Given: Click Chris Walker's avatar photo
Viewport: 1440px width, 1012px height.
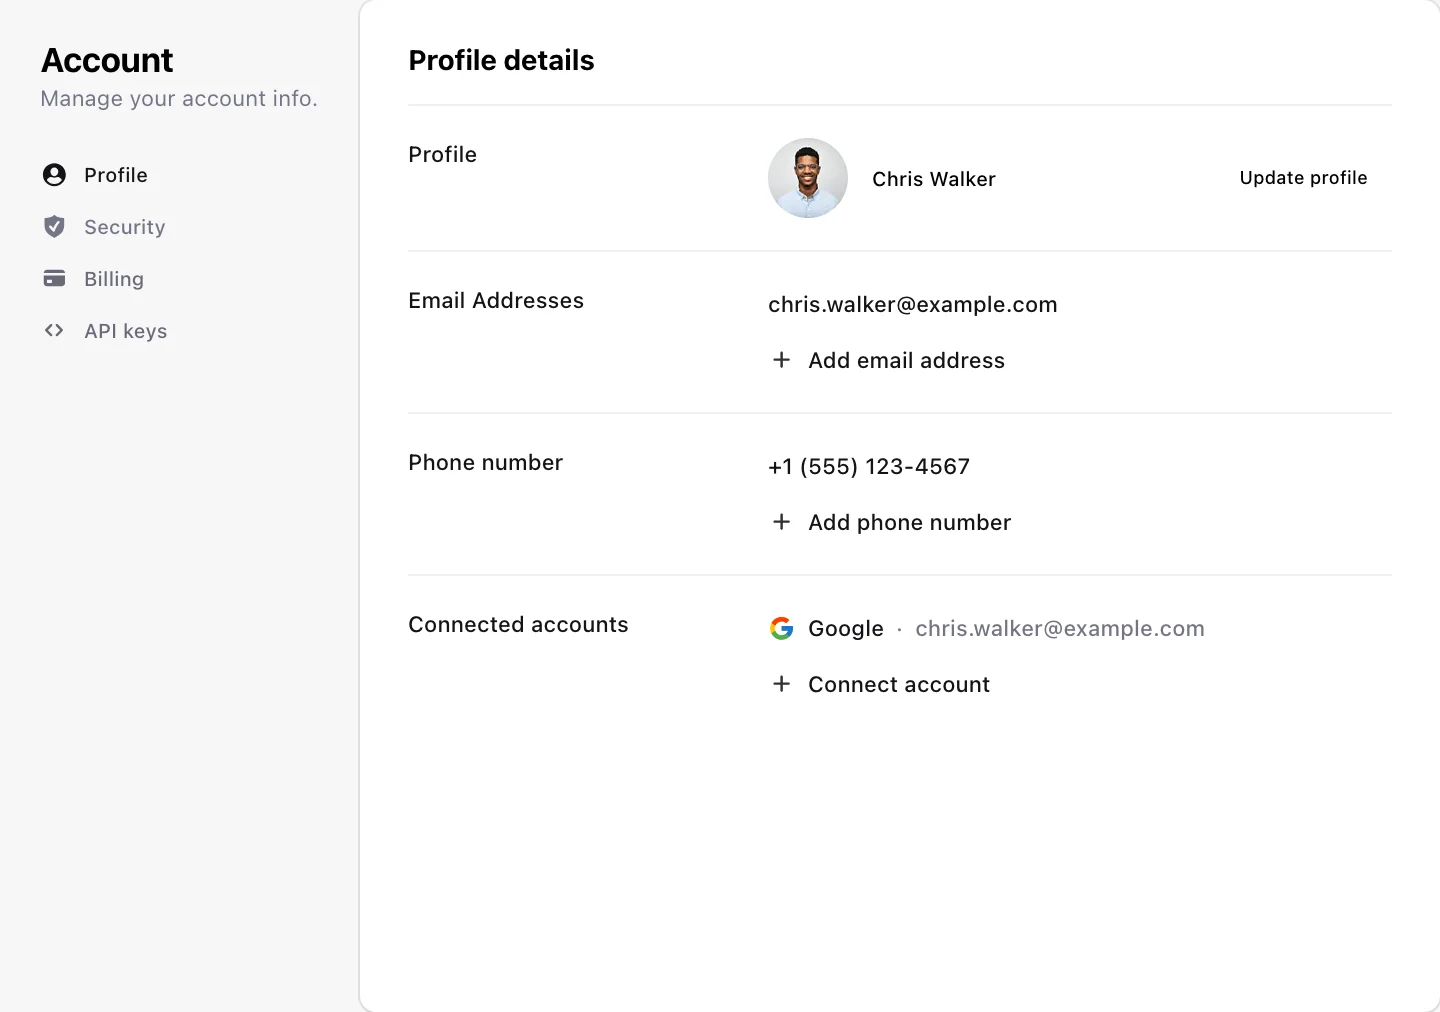Looking at the screenshot, I should [x=808, y=178].
